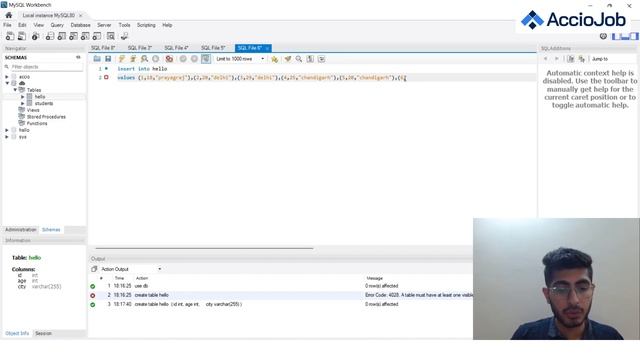Create a new function icon

pos(97,36)
